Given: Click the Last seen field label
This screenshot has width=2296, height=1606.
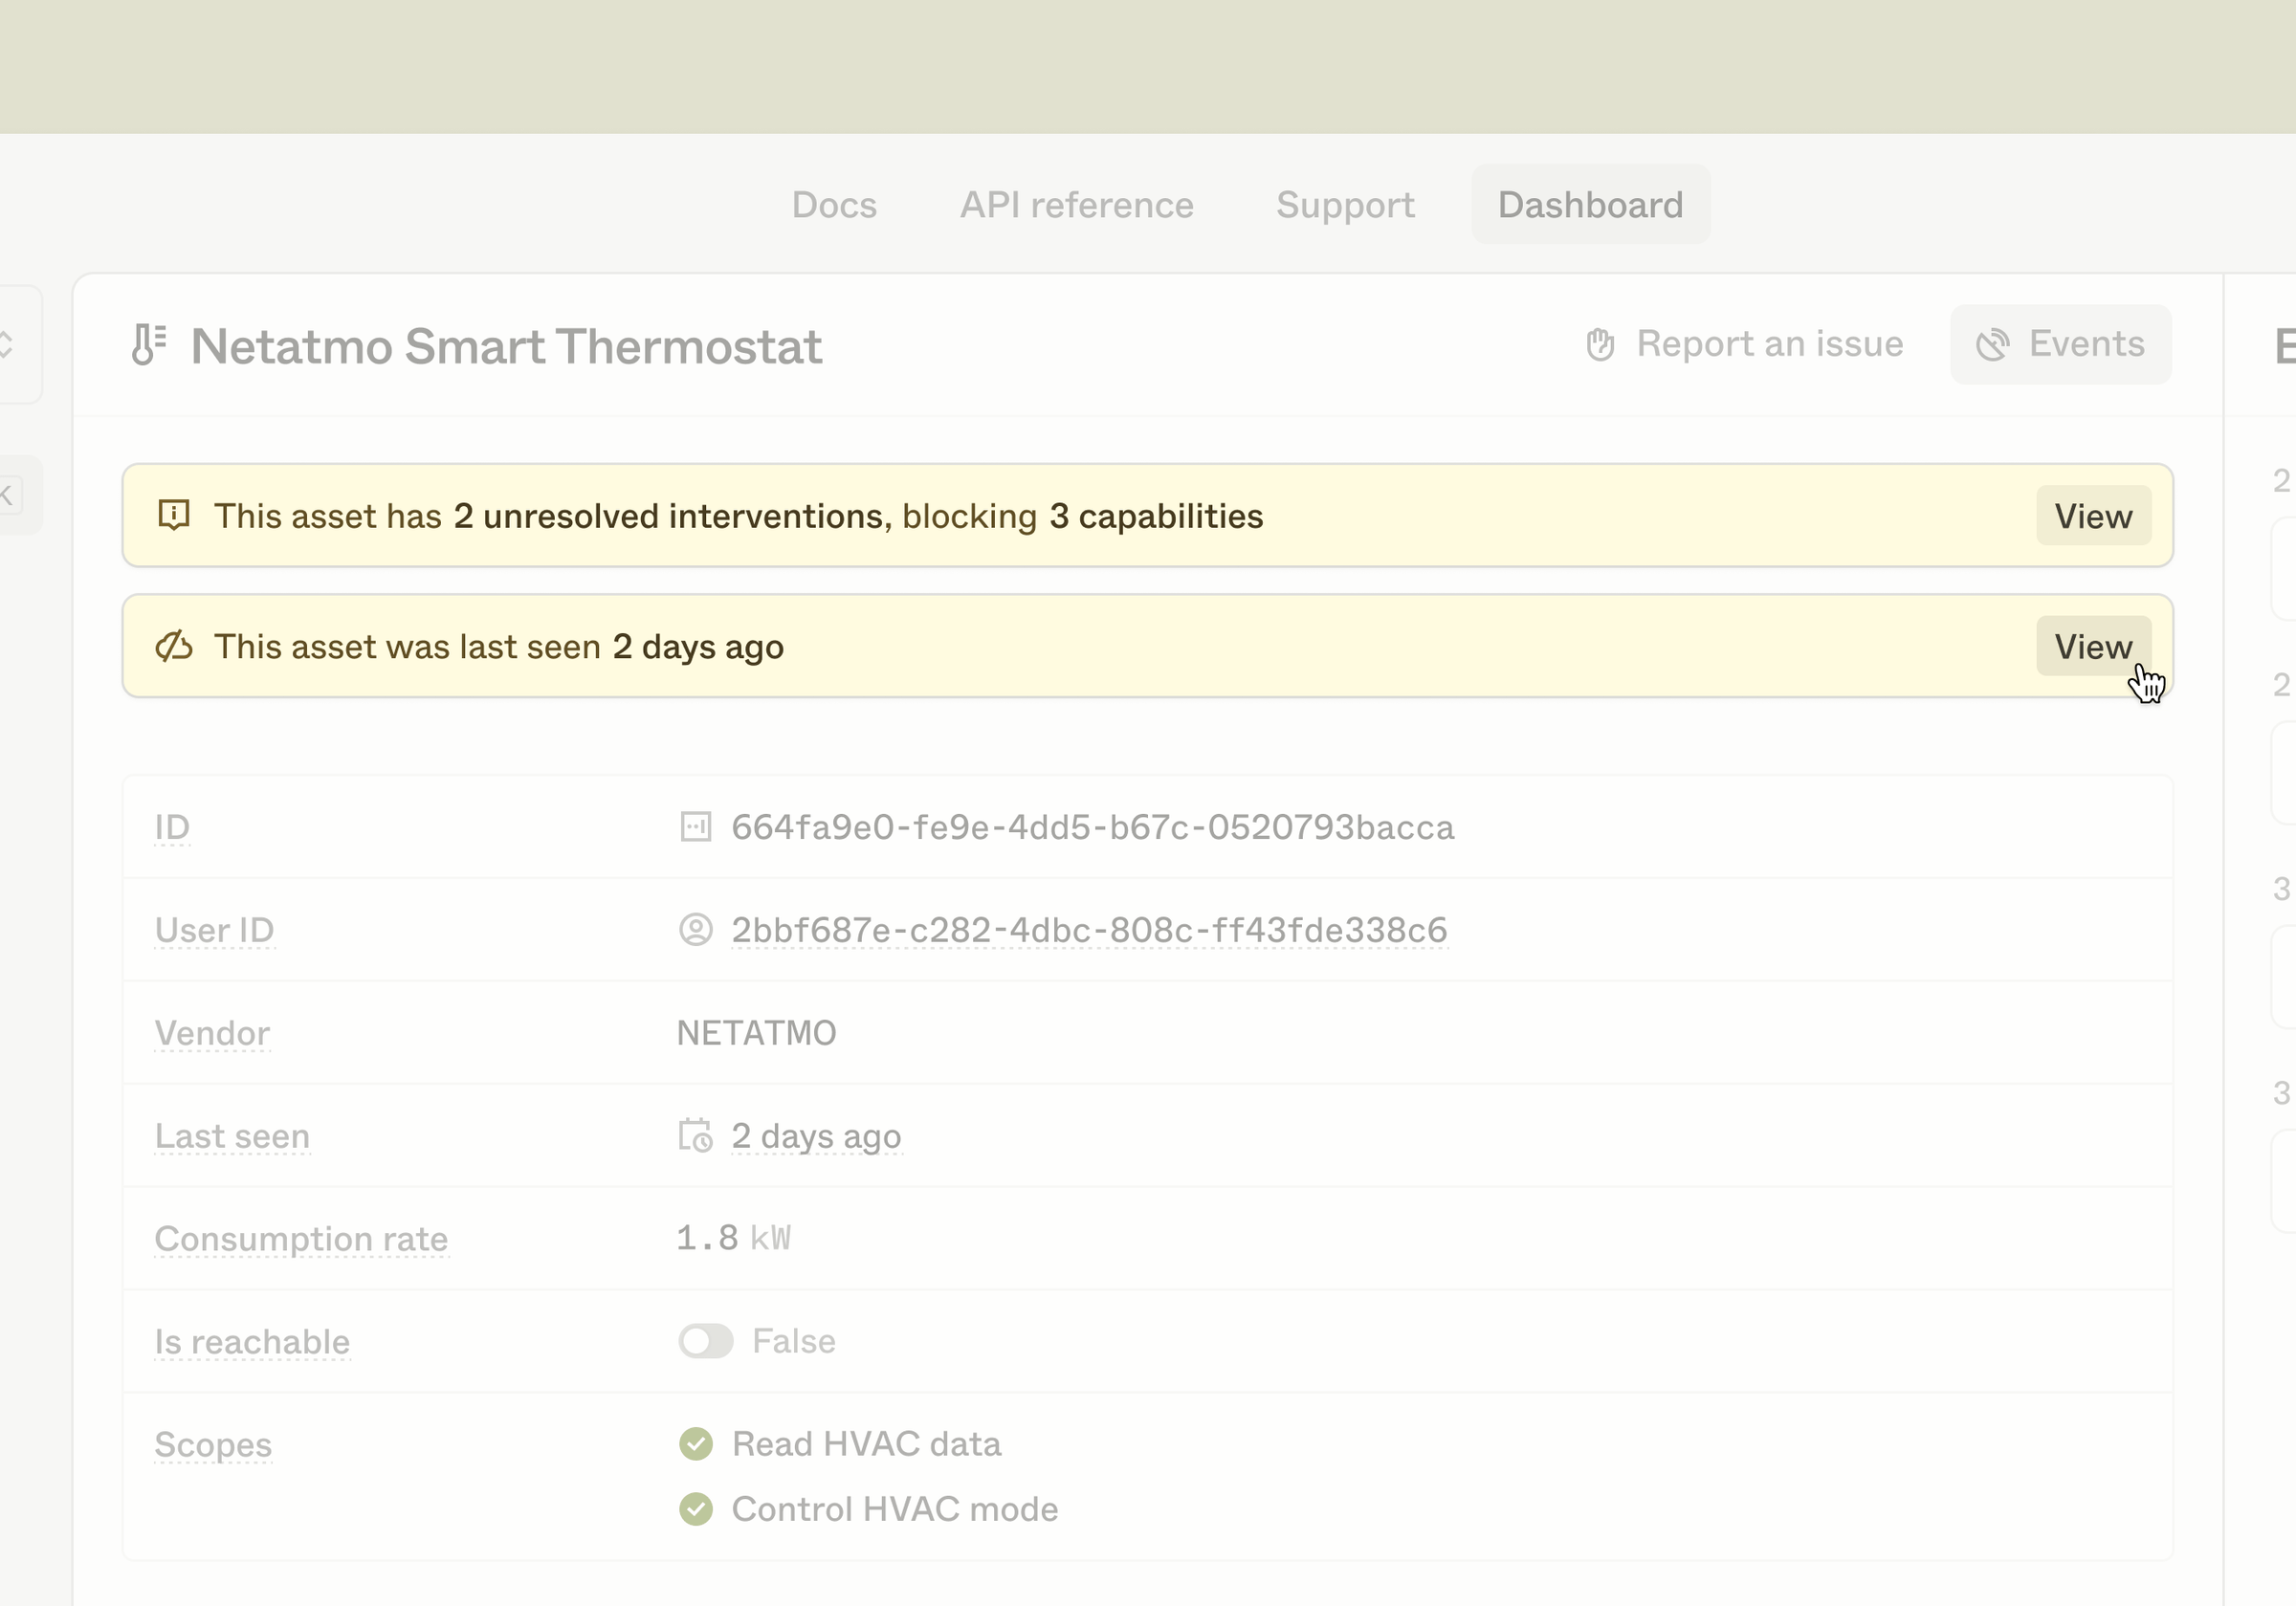Looking at the screenshot, I should pos(232,1136).
